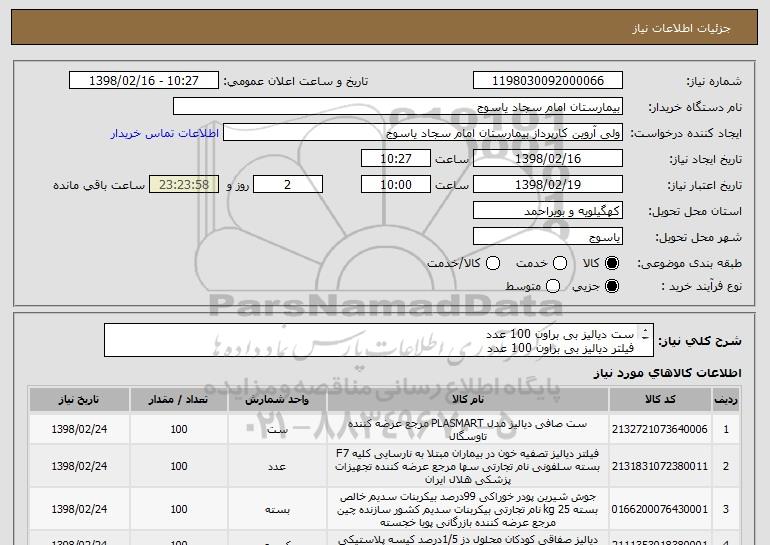
Task: Click the validity date field 1398/02/19
Action: pos(548,185)
